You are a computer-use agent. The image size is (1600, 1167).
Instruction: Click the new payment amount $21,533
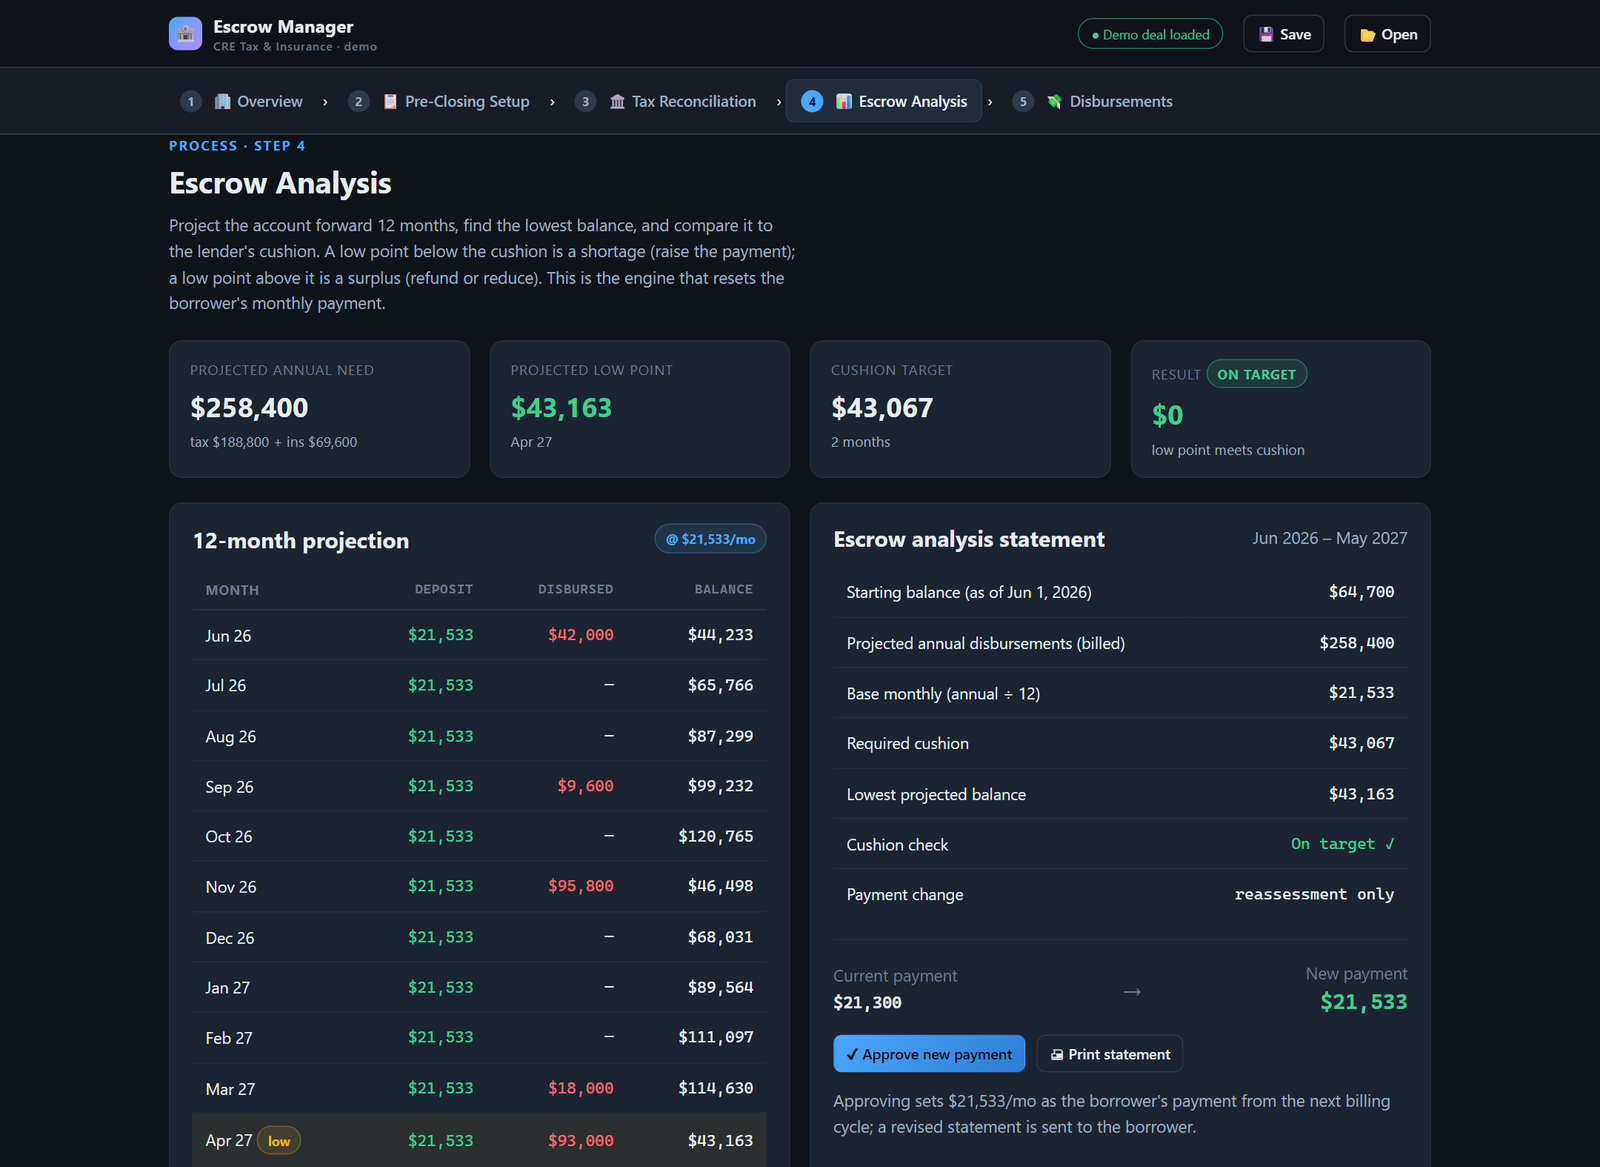(x=1363, y=1002)
